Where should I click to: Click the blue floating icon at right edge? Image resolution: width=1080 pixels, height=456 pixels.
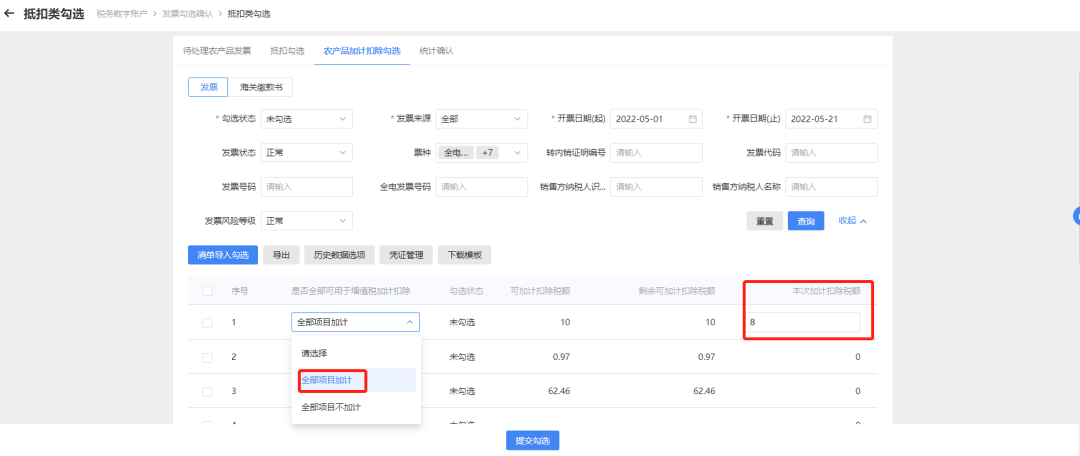tap(1077, 216)
